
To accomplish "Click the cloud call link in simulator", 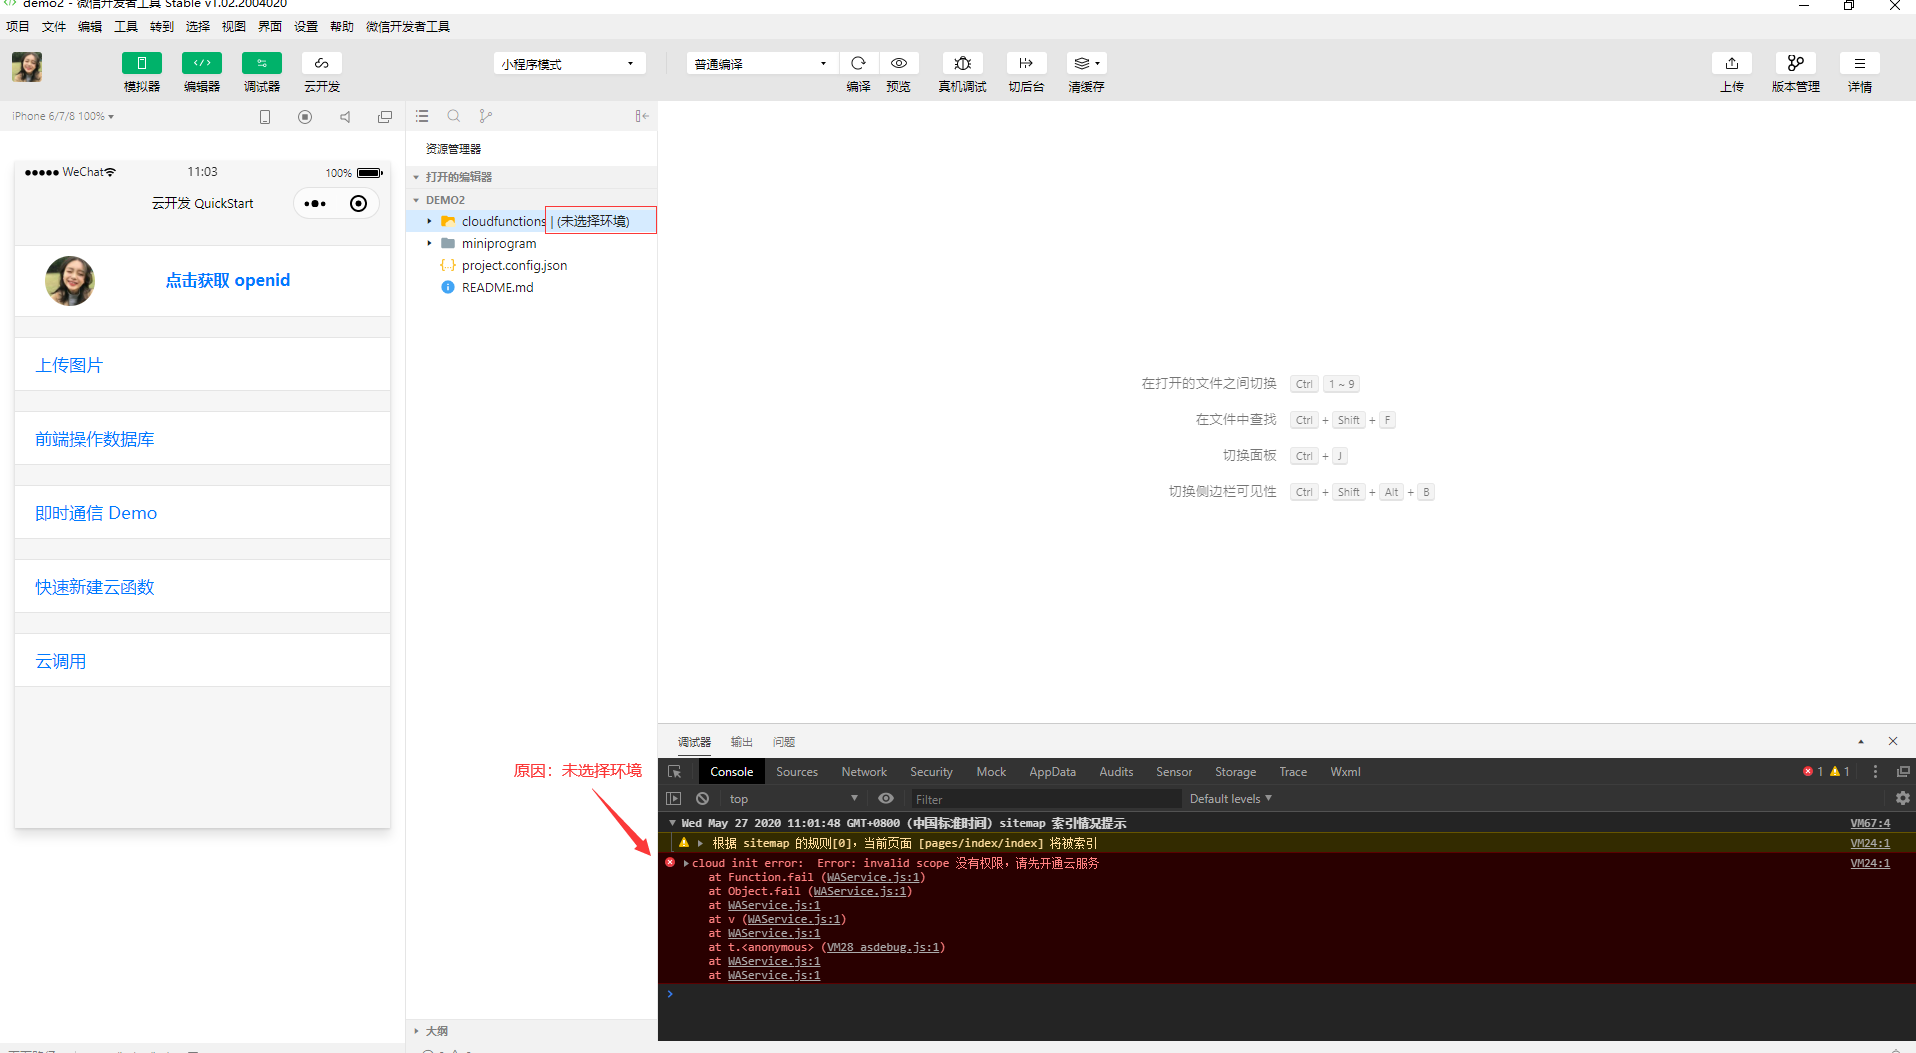I will (61, 661).
